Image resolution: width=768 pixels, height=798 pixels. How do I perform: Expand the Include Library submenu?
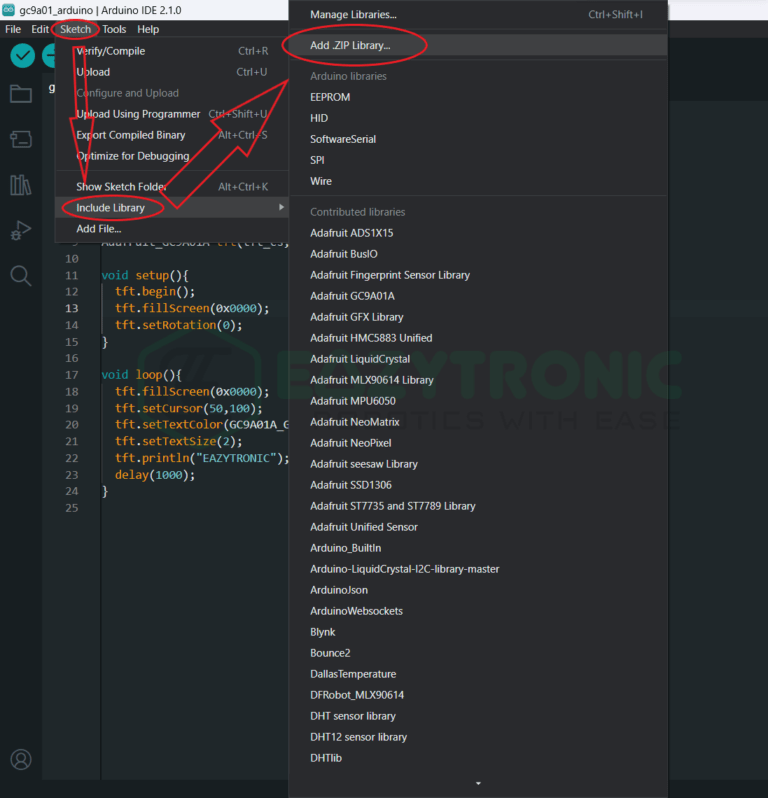[111, 208]
